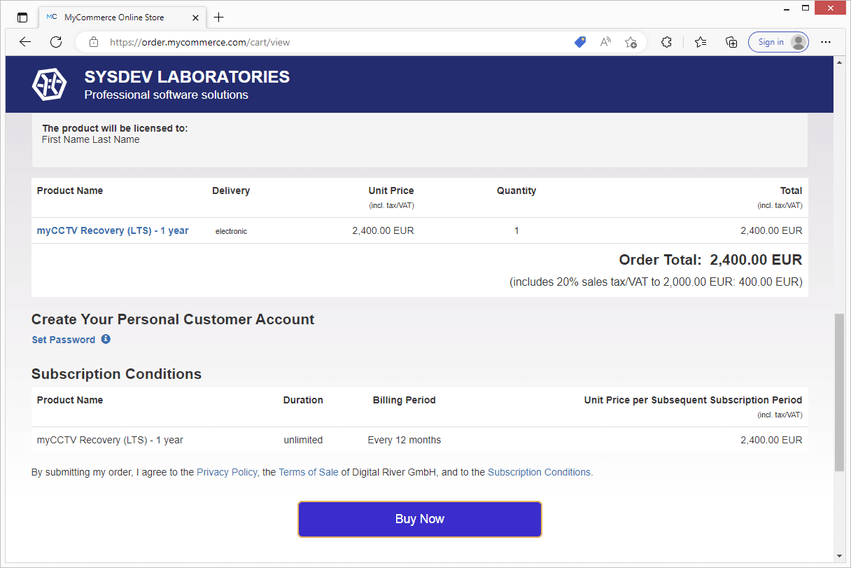Click the Read aloud icon
Image resolution: width=851 pixels, height=568 pixels.
click(605, 42)
